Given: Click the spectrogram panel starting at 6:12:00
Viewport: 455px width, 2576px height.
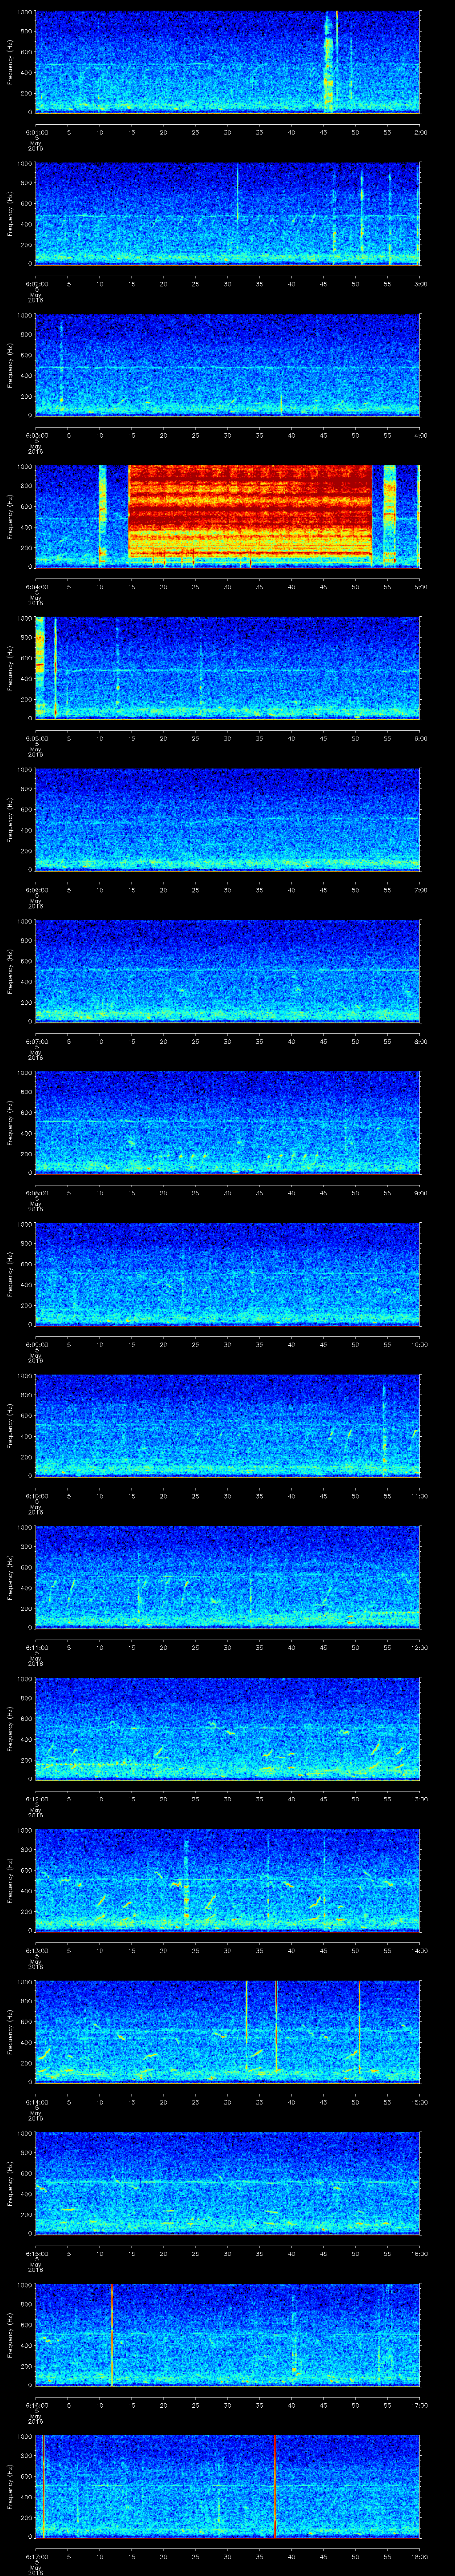Looking at the screenshot, I should click(x=228, y=1728).
